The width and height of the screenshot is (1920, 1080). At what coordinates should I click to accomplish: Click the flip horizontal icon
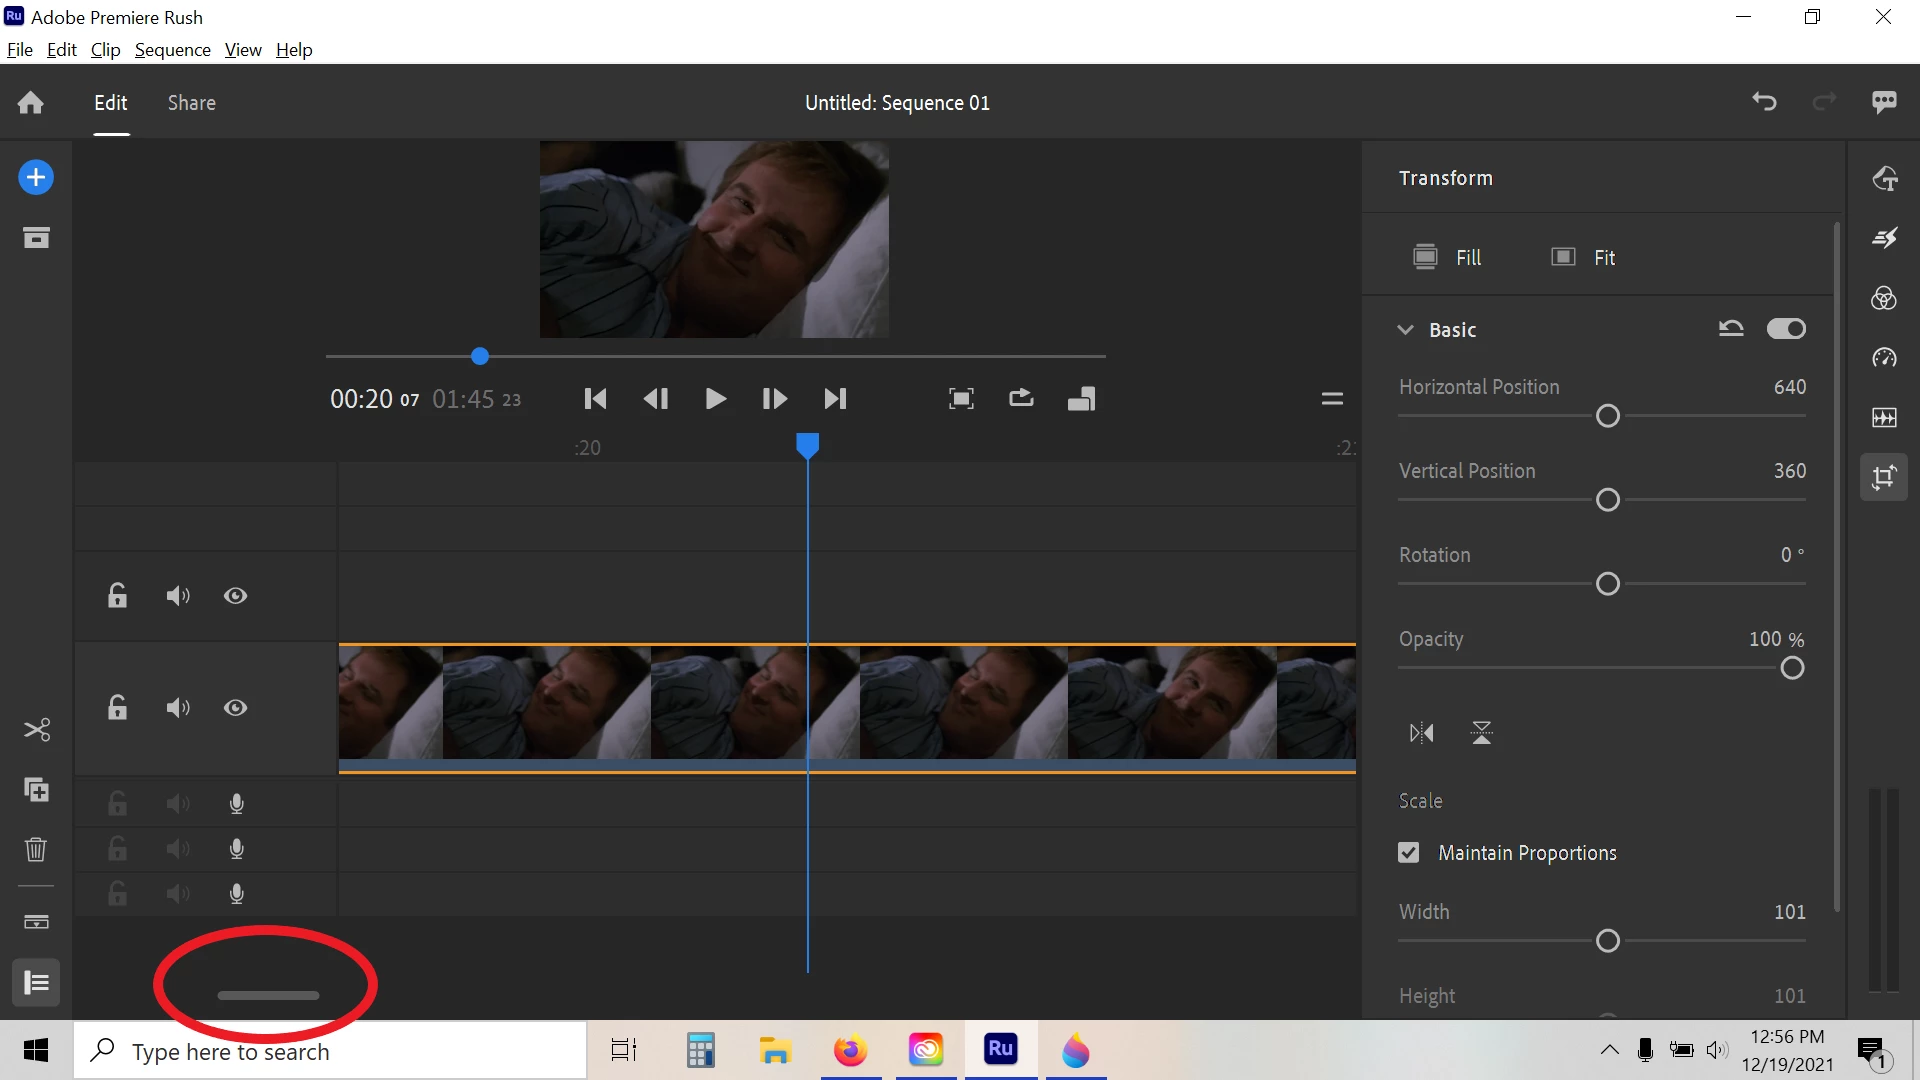(1421, 733)
